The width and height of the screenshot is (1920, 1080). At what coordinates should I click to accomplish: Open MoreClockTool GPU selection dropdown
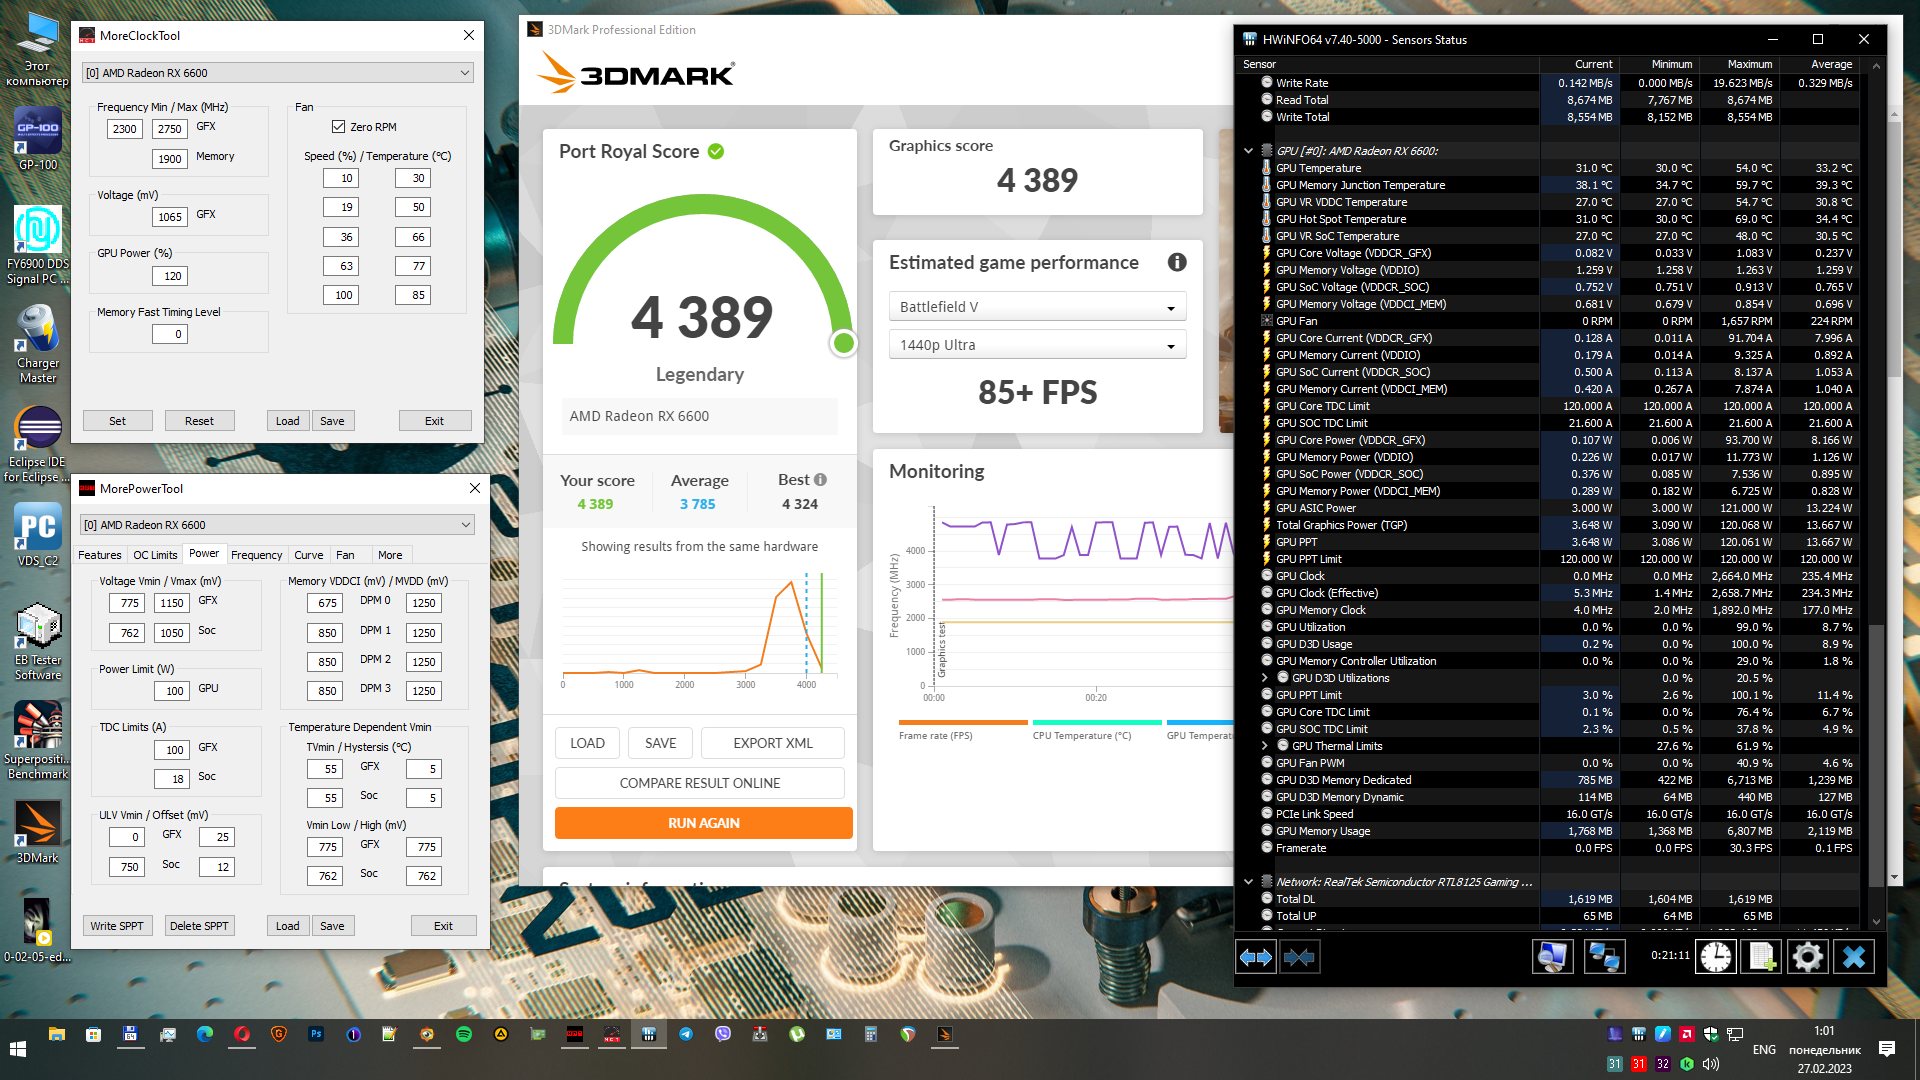[x=277, y=73]
